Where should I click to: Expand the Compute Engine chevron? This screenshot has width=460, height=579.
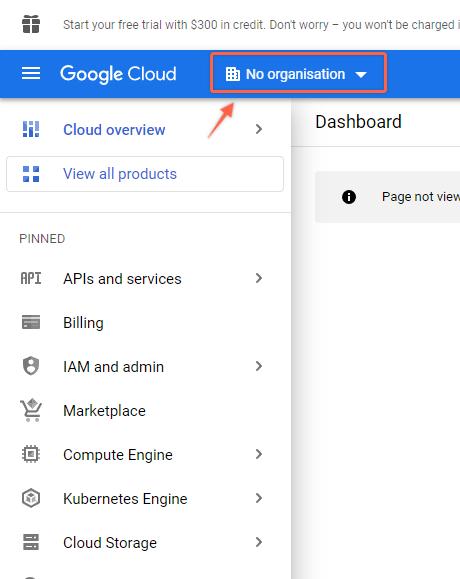pos(259,454)
